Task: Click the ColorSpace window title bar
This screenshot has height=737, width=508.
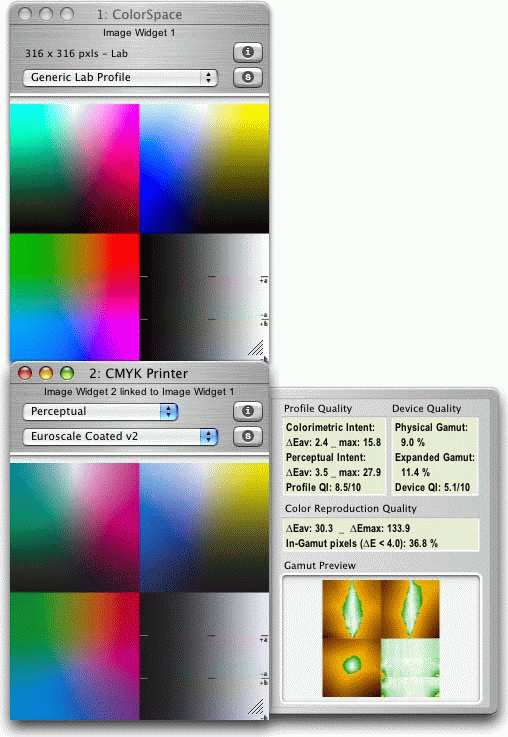Action: click(140, 15)
